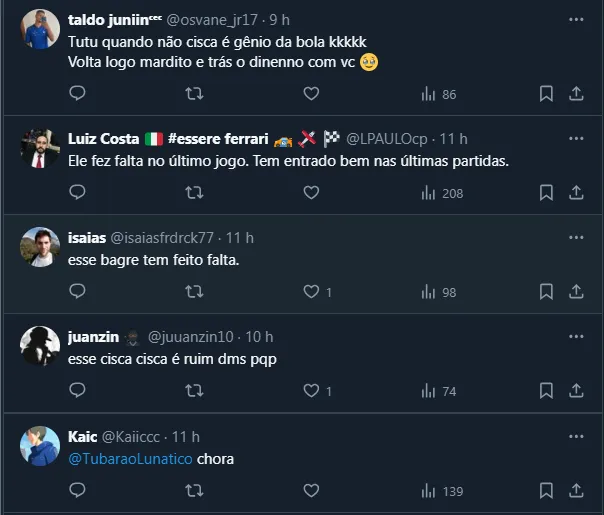Like juanzin's cisca cisca tweet
604x515 pixels.
[x=311, y=391]
